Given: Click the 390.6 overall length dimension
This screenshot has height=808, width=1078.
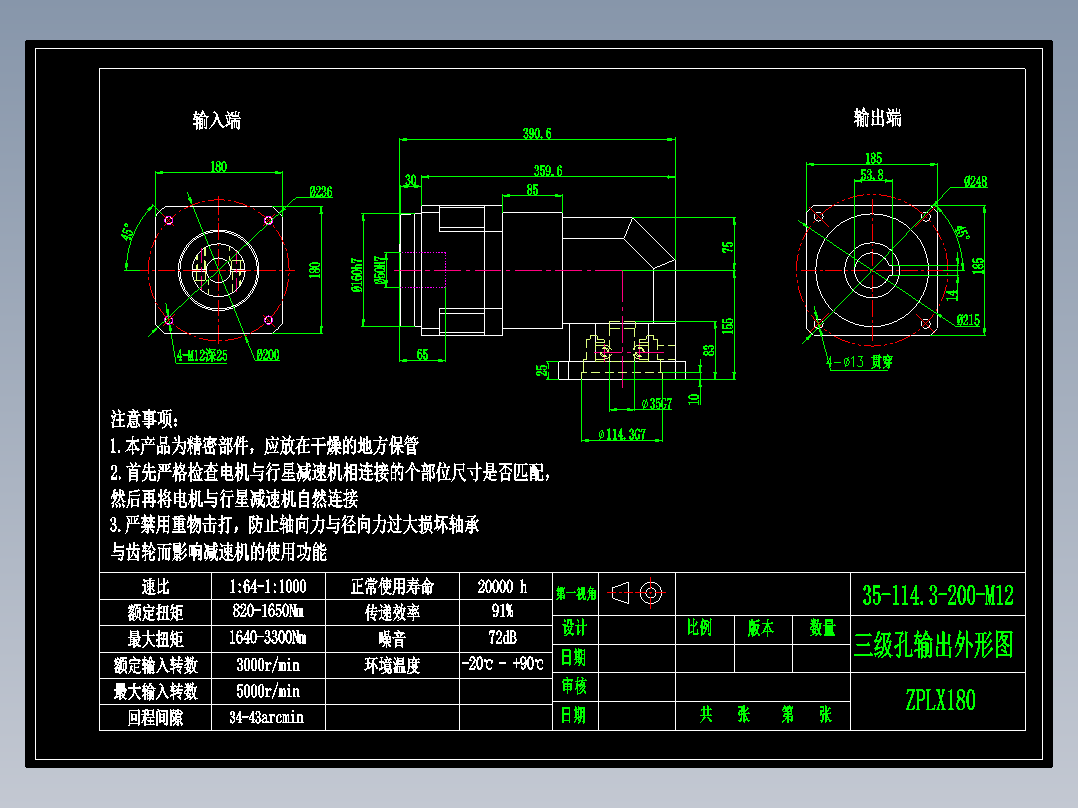Looking at the screenshot, I should (535, 135).
